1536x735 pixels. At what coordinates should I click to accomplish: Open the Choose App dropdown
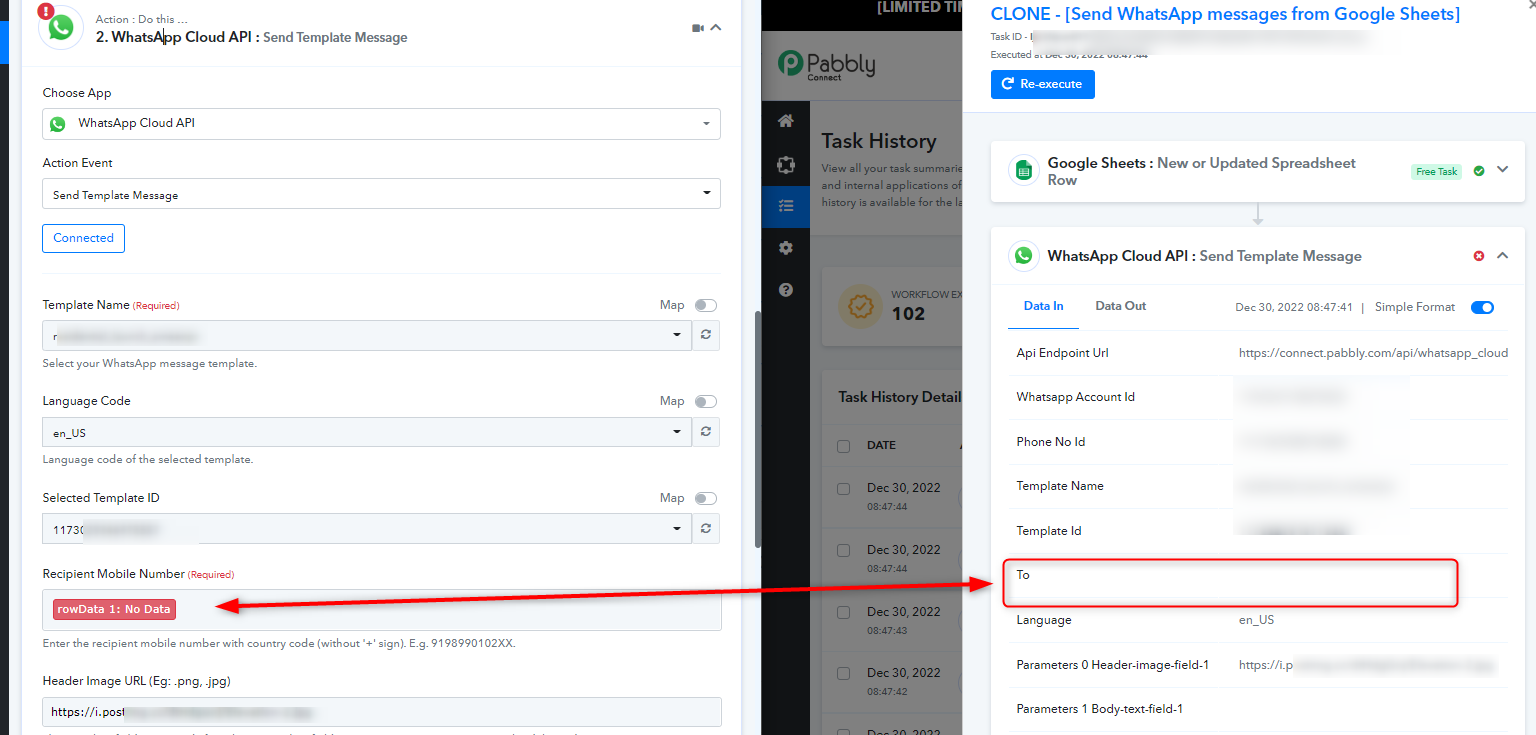coord(381,124)
